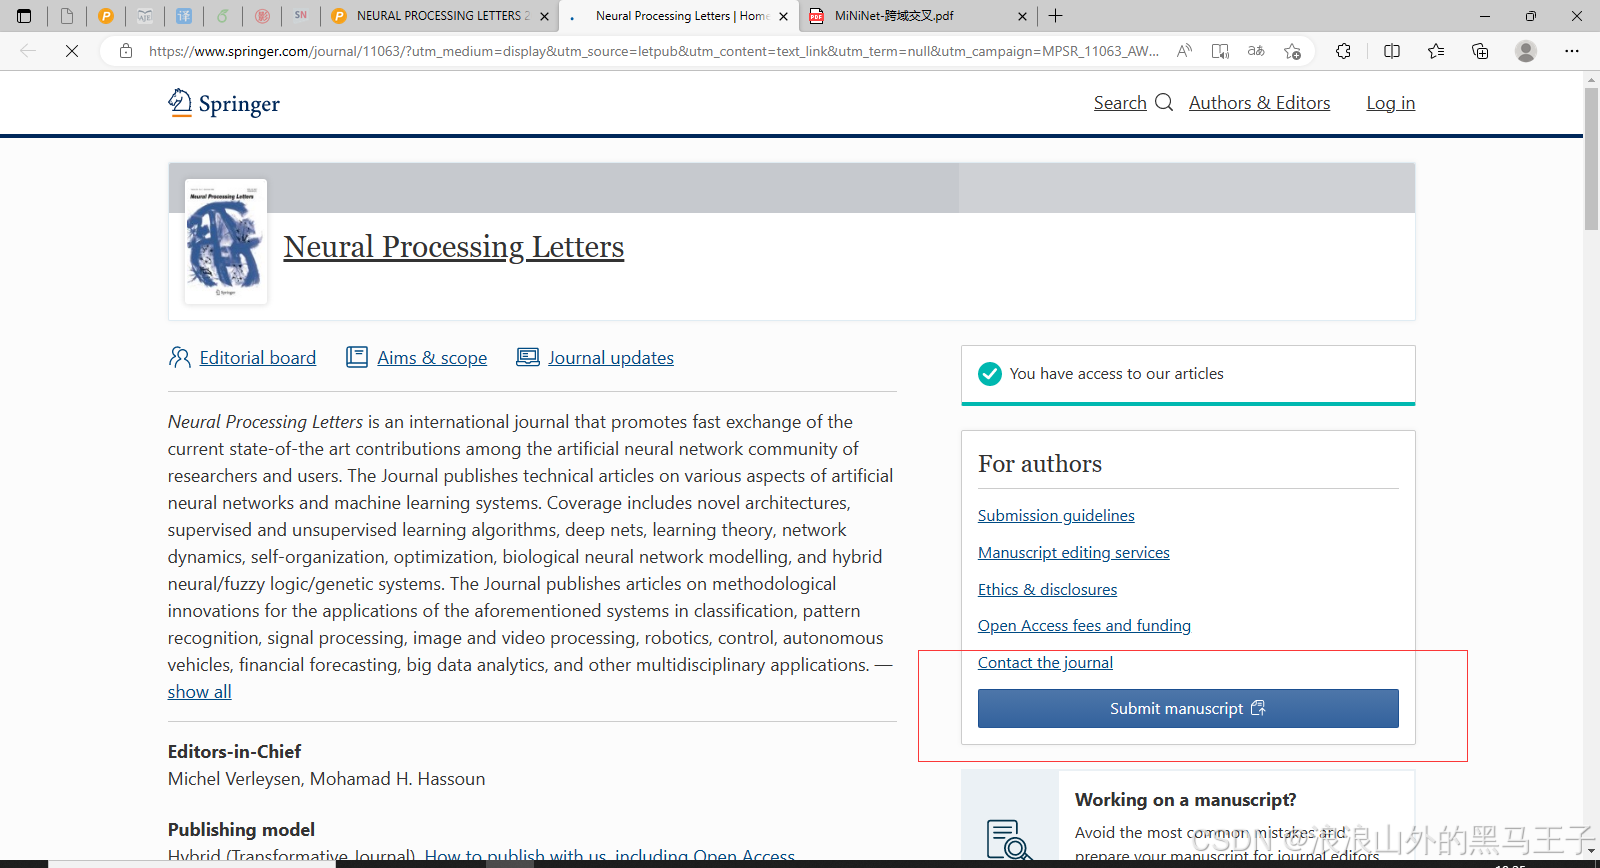The width and height of the screenshot is (1600, 868).
Task: Toggle split screen view
Action: [1392, 51]
